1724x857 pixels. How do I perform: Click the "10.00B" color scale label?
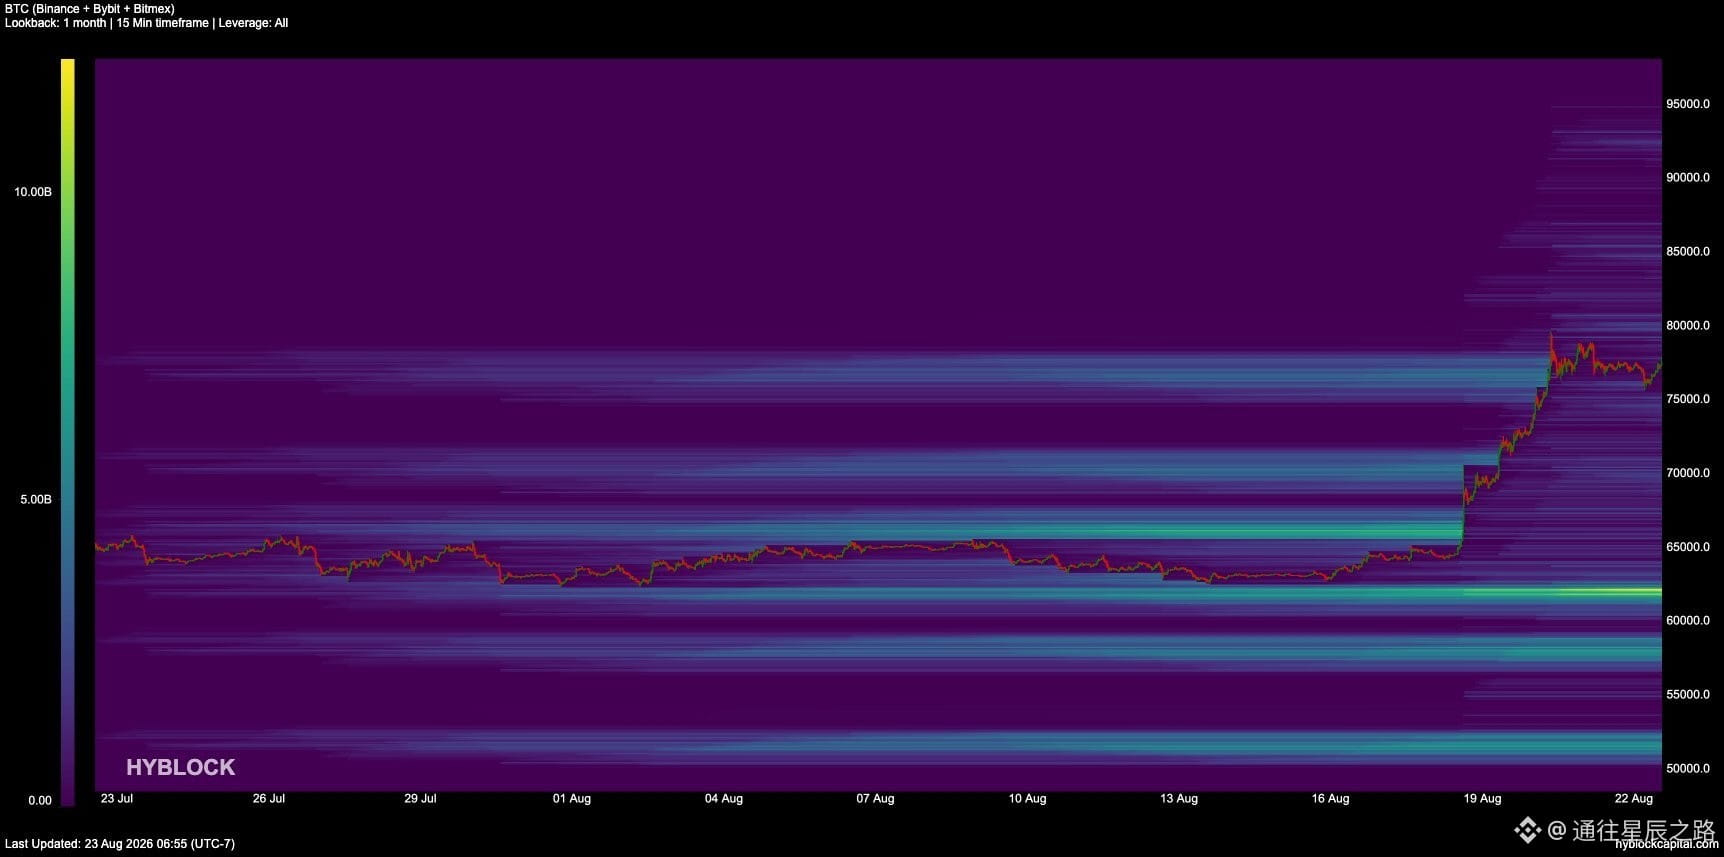(33, 192)
